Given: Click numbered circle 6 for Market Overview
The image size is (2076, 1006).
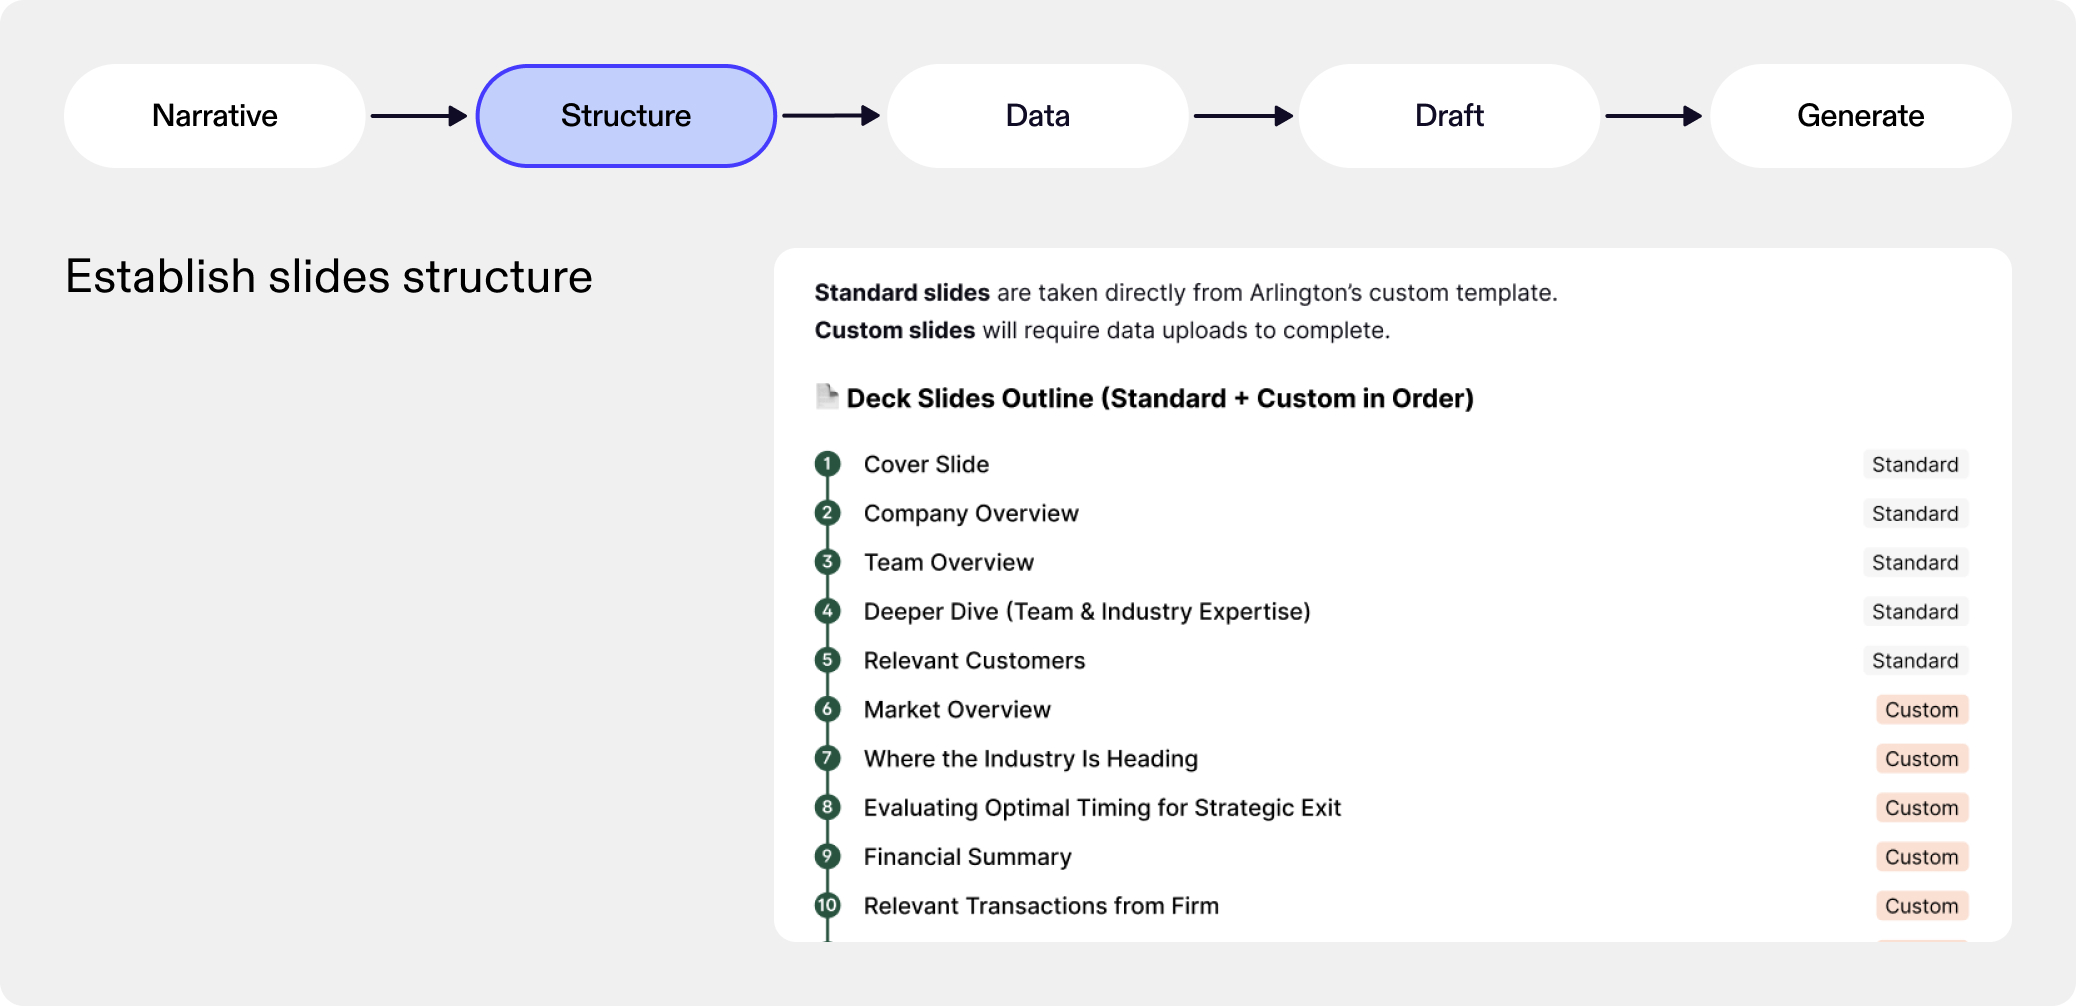Looking at the screenshot, I should pos(827,709).
